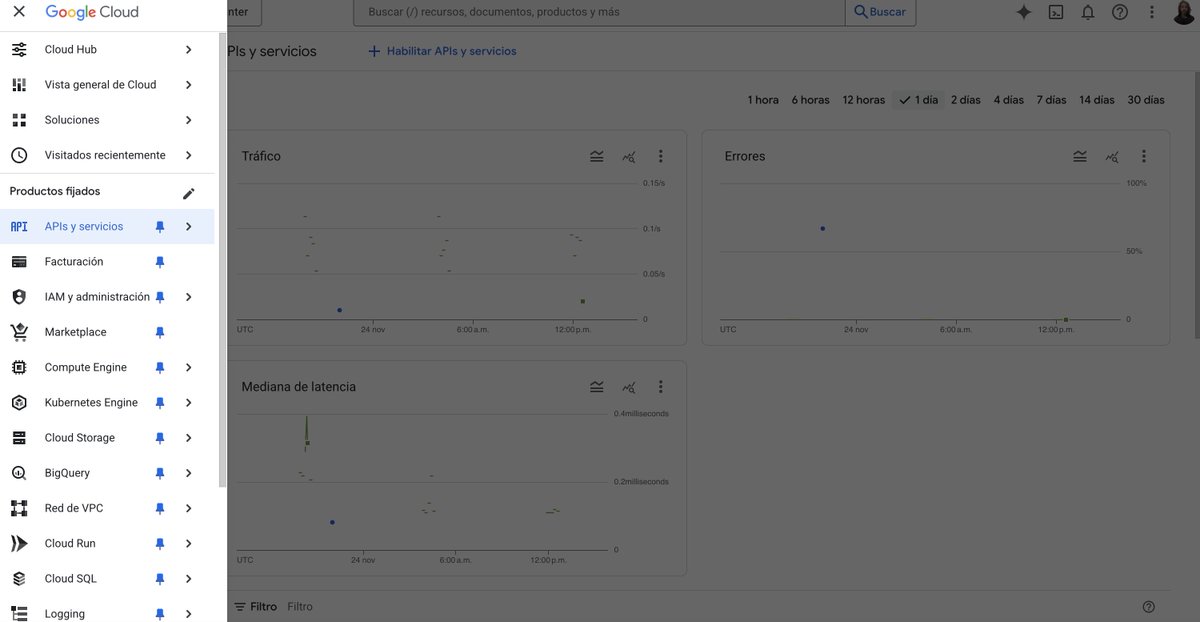This screenshot has width=1200, height=622.
Task: Select the 7 días time range
Action: [x=1051, y=100]
